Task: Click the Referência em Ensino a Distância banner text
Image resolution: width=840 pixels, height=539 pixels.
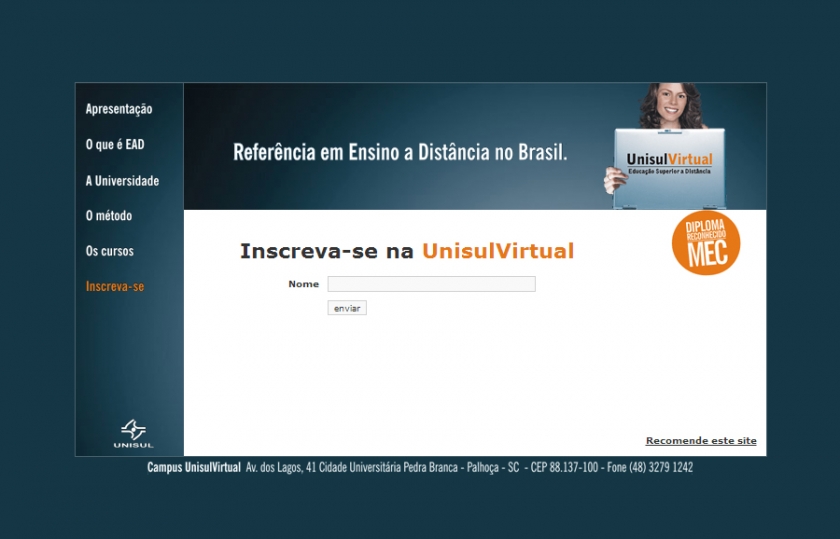Action: 400,152
